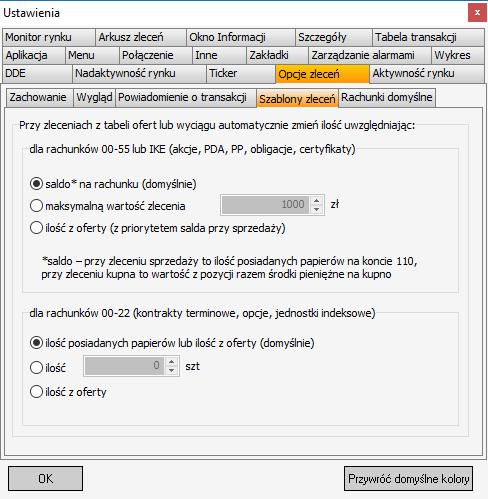Confirm settings with OK button
This screenshot has height=499, width=488.
[45, 479]
